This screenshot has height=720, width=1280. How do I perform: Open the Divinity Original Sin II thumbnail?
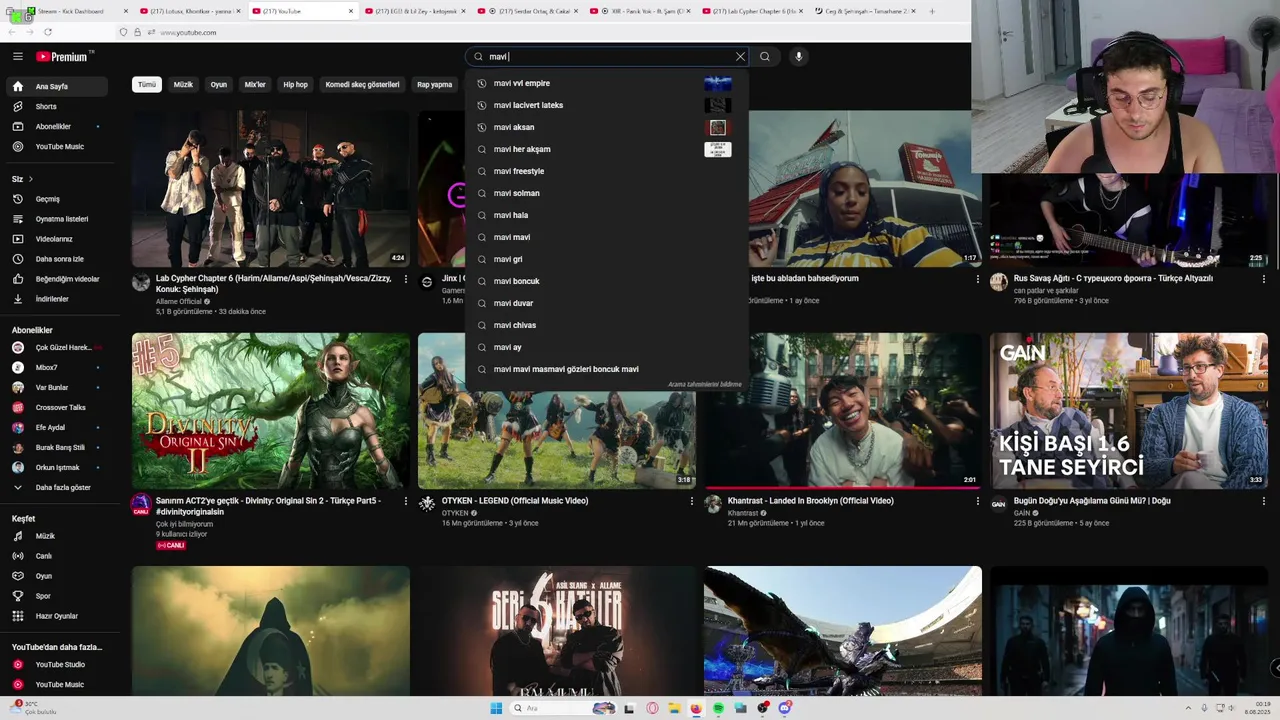[271, 411]
